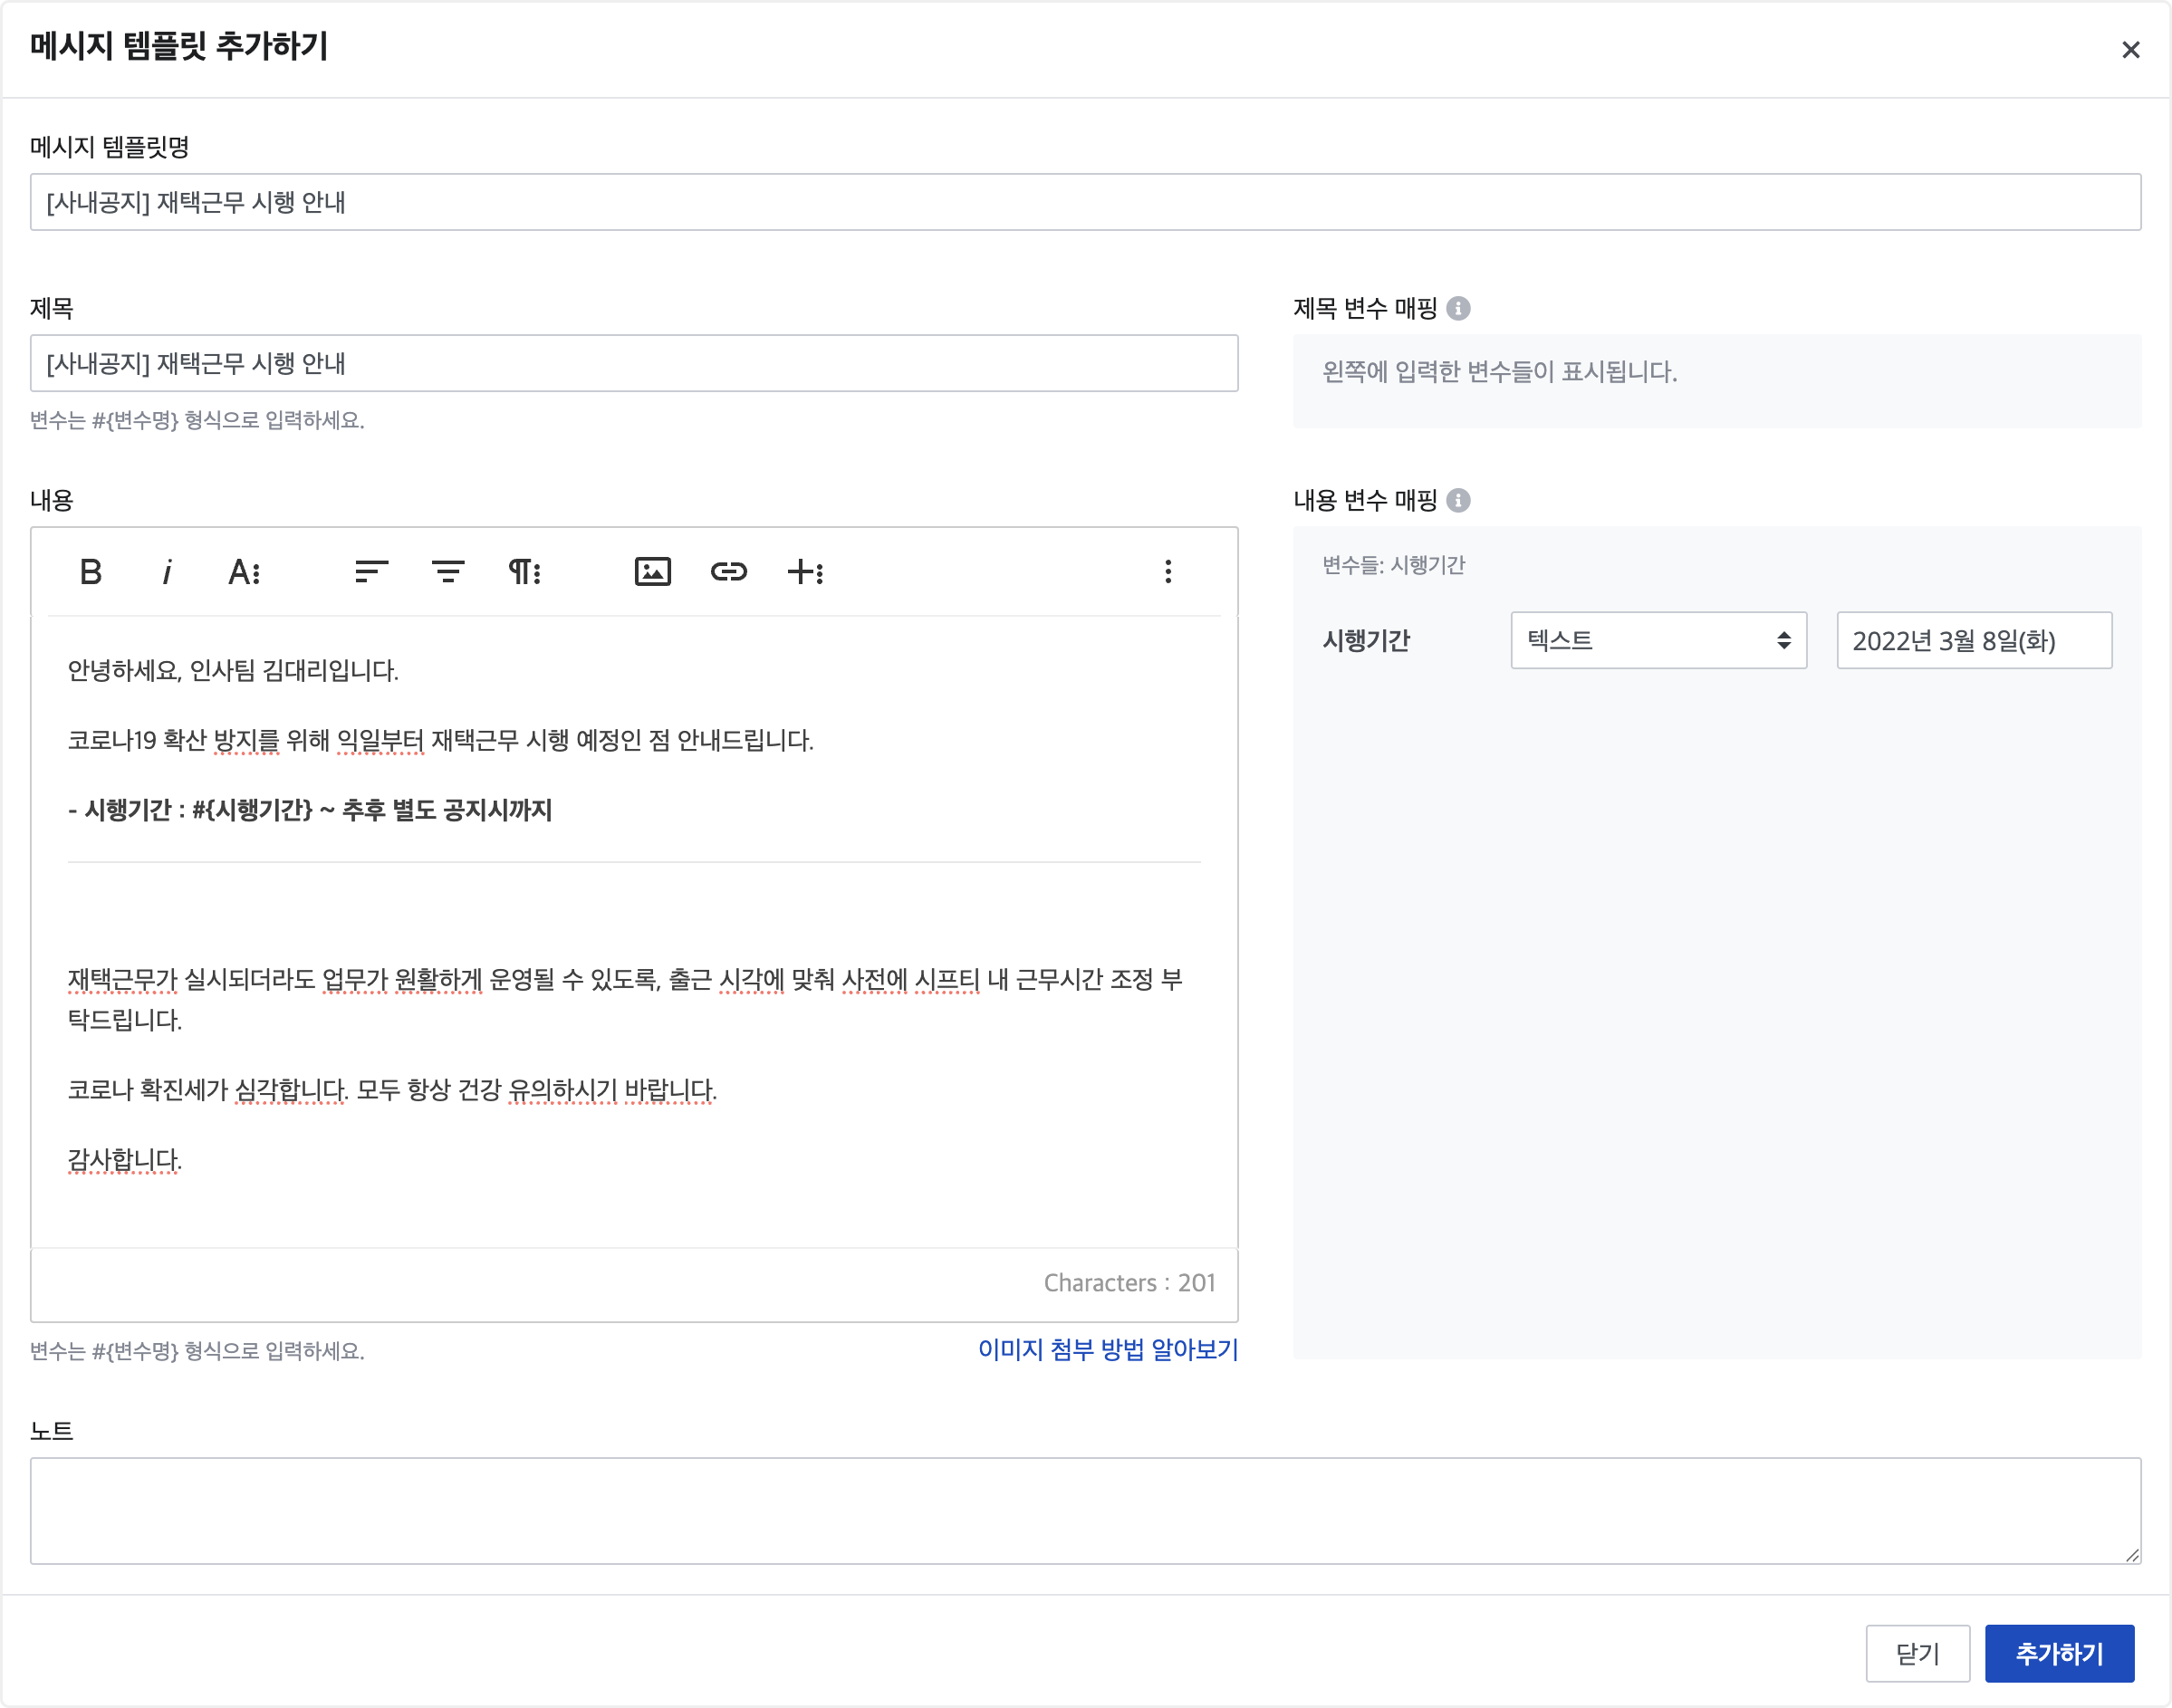Click the 시행기간 value field with the 2022 date
The height and width of the screenshot is (1708, 2172).
tap(1973, 640)
